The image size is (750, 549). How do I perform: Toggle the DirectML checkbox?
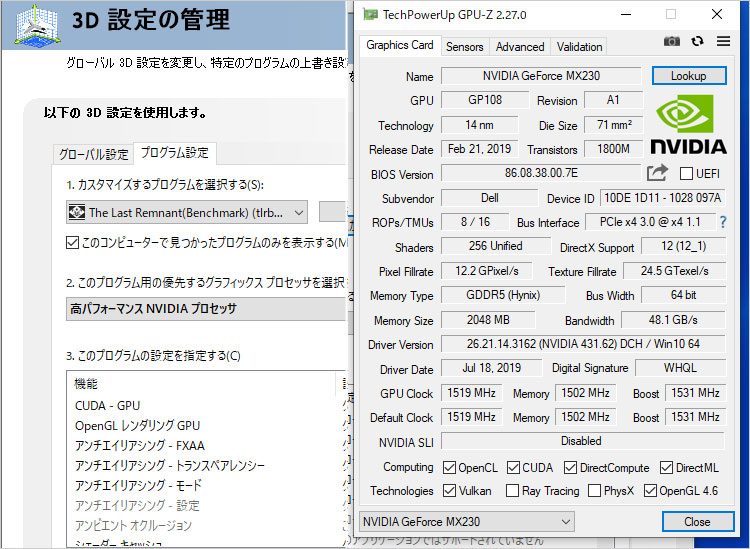click(x=666, y=467)
